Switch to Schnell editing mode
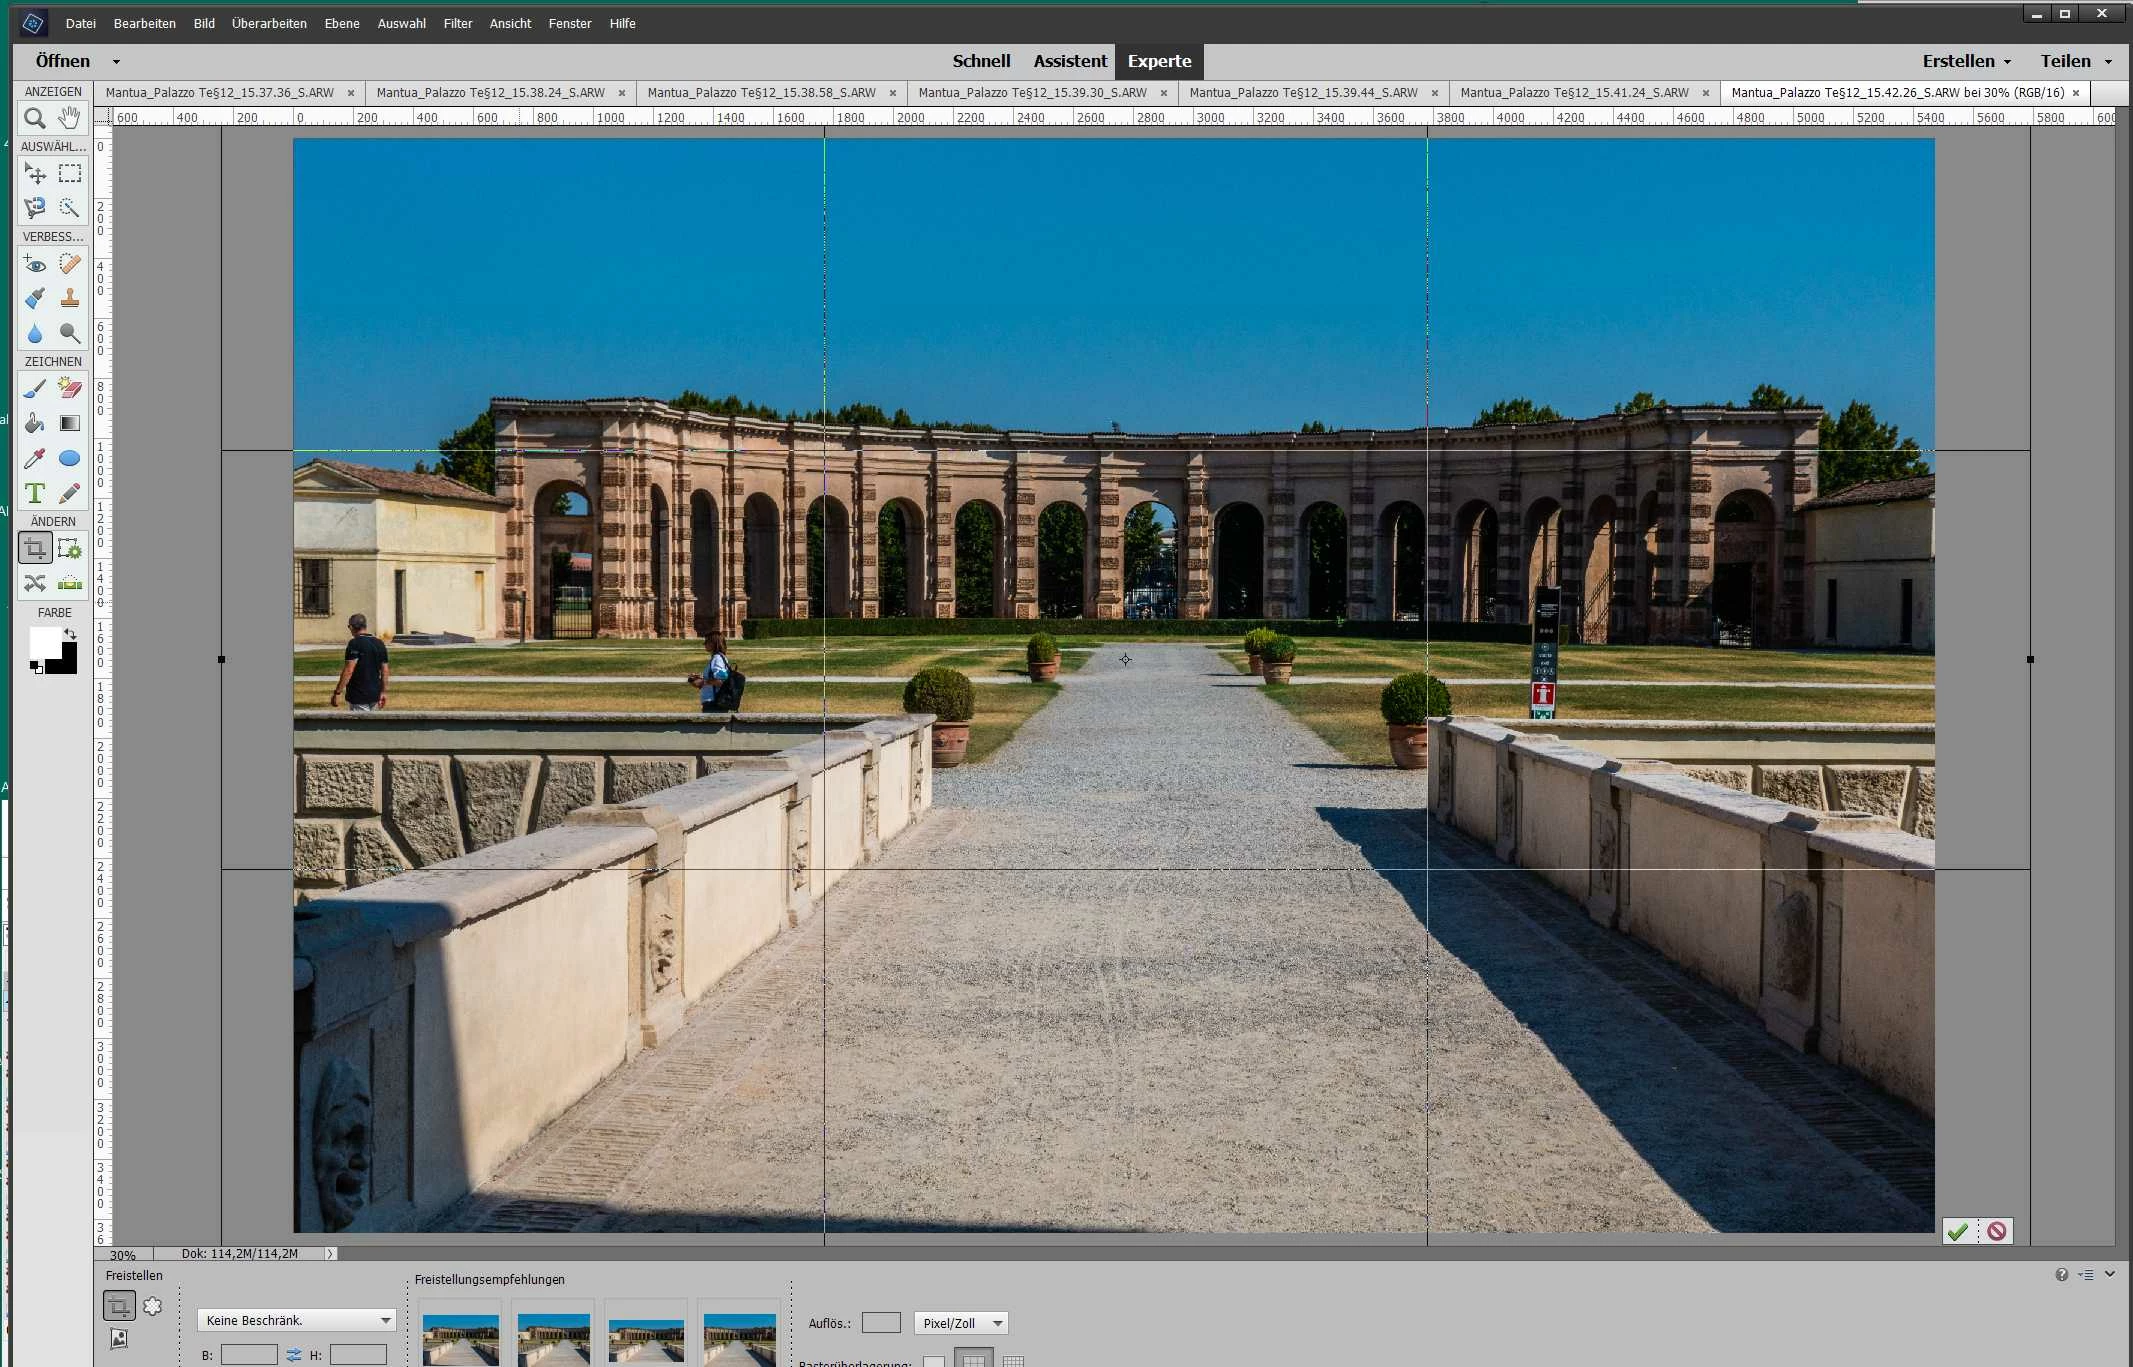Image resolution: width=2133 pixels, height=1367 pixels. [980, 61]
